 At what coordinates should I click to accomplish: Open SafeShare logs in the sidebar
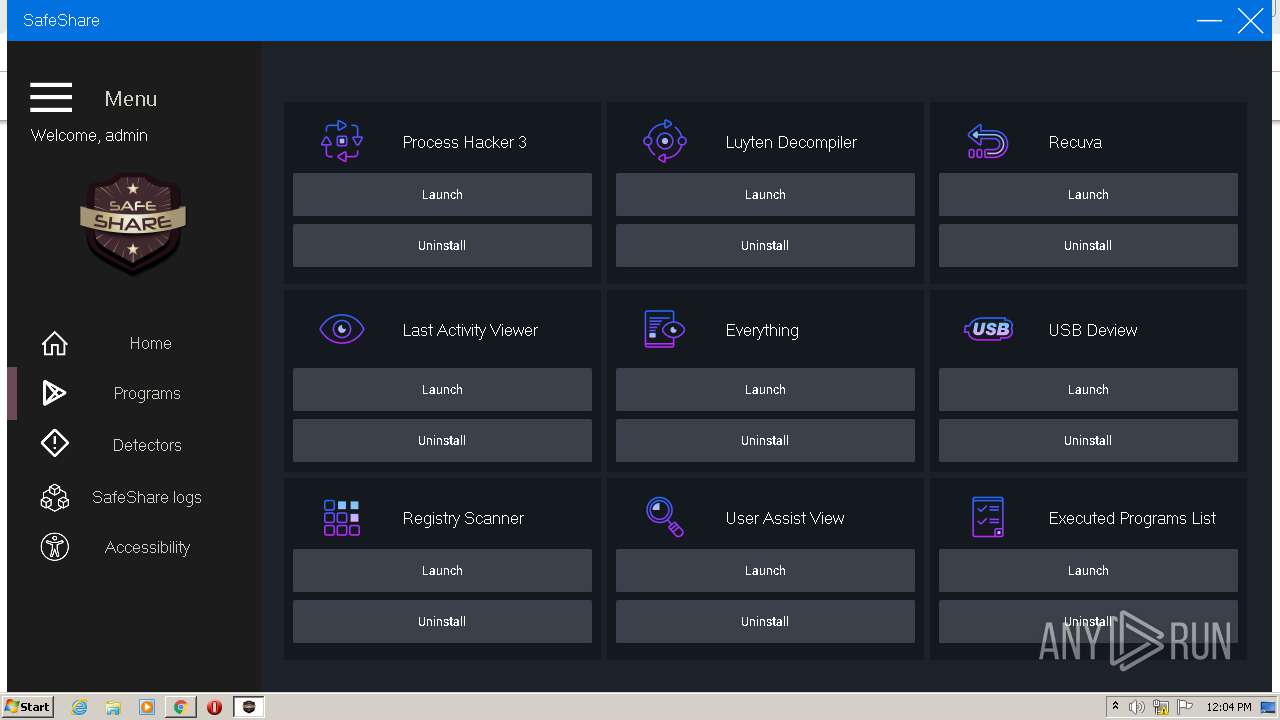[x=147, y=497]
